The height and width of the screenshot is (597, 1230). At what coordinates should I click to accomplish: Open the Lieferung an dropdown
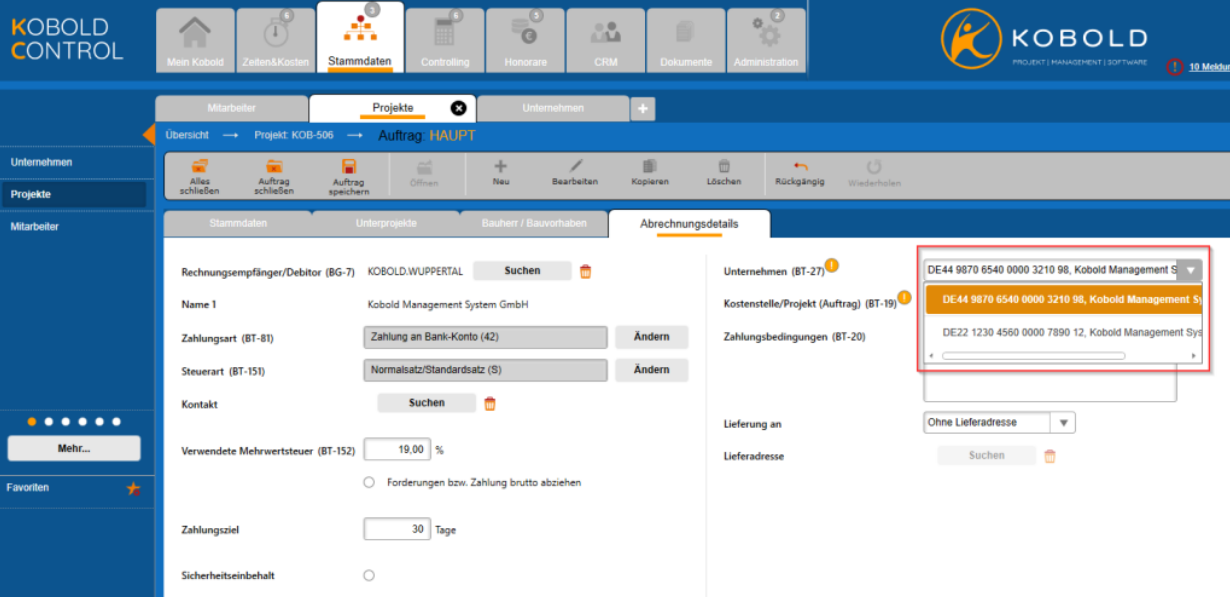[x=1000, y=423]
